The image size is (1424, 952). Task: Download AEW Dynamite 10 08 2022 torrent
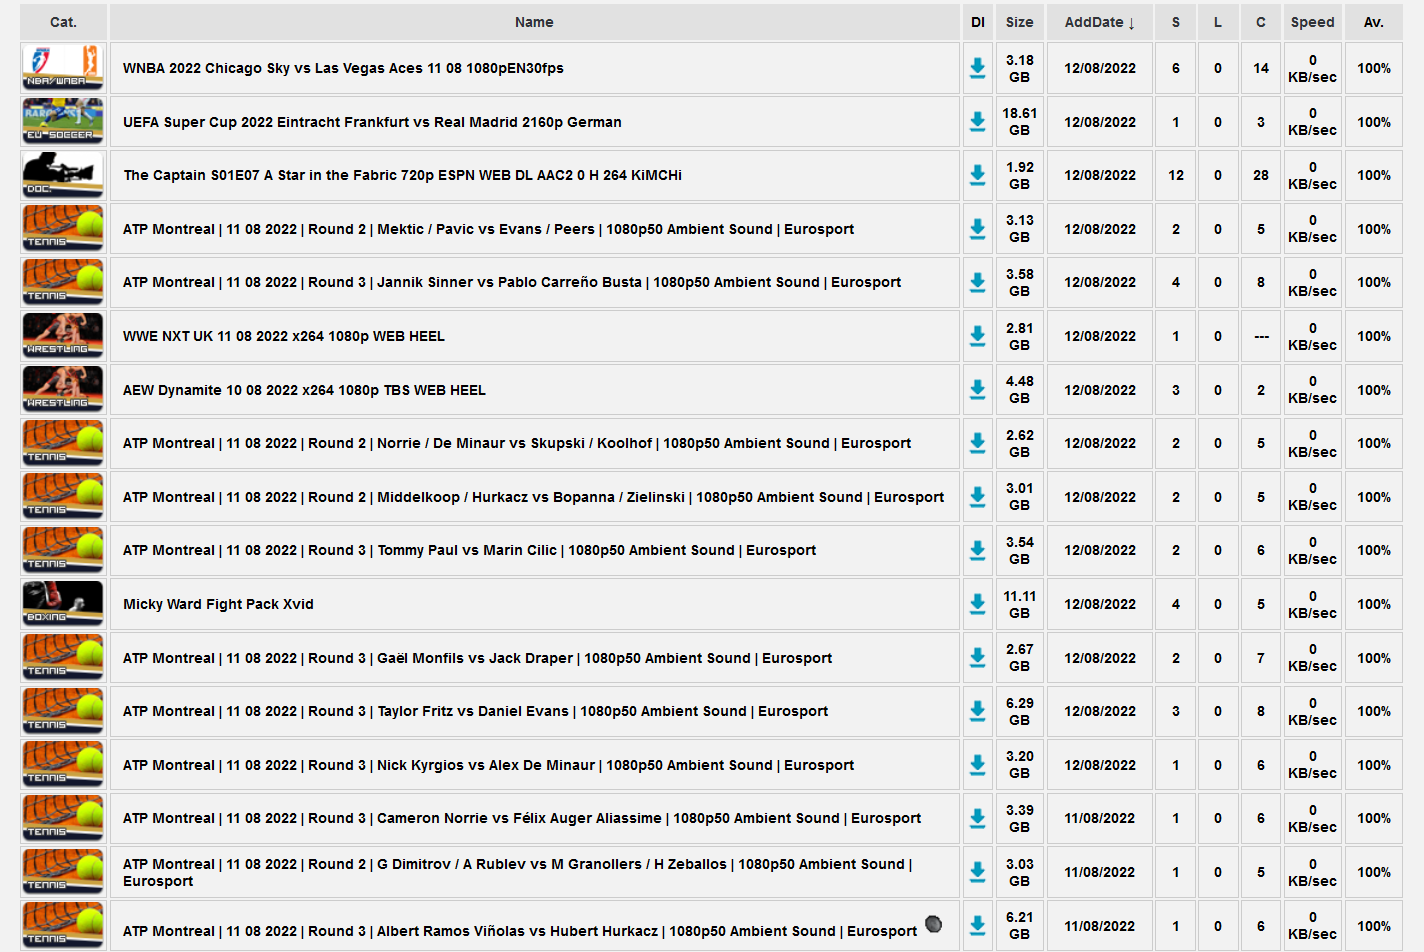977,390
